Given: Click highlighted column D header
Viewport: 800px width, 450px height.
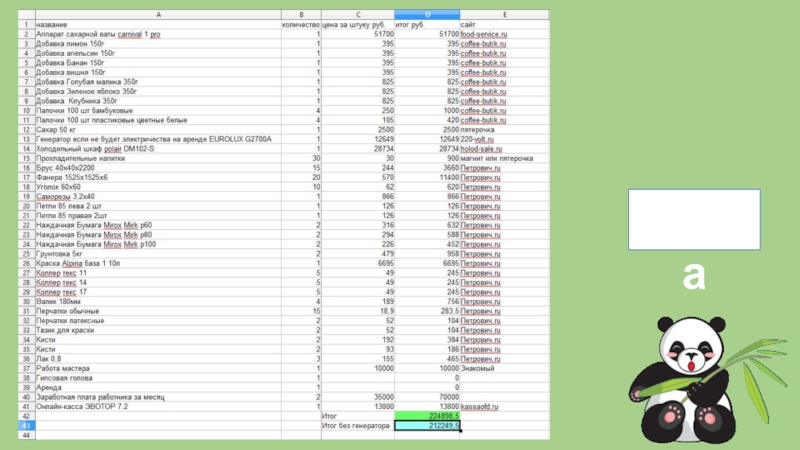Looking at the screenshot, I should tap(427, 14).
